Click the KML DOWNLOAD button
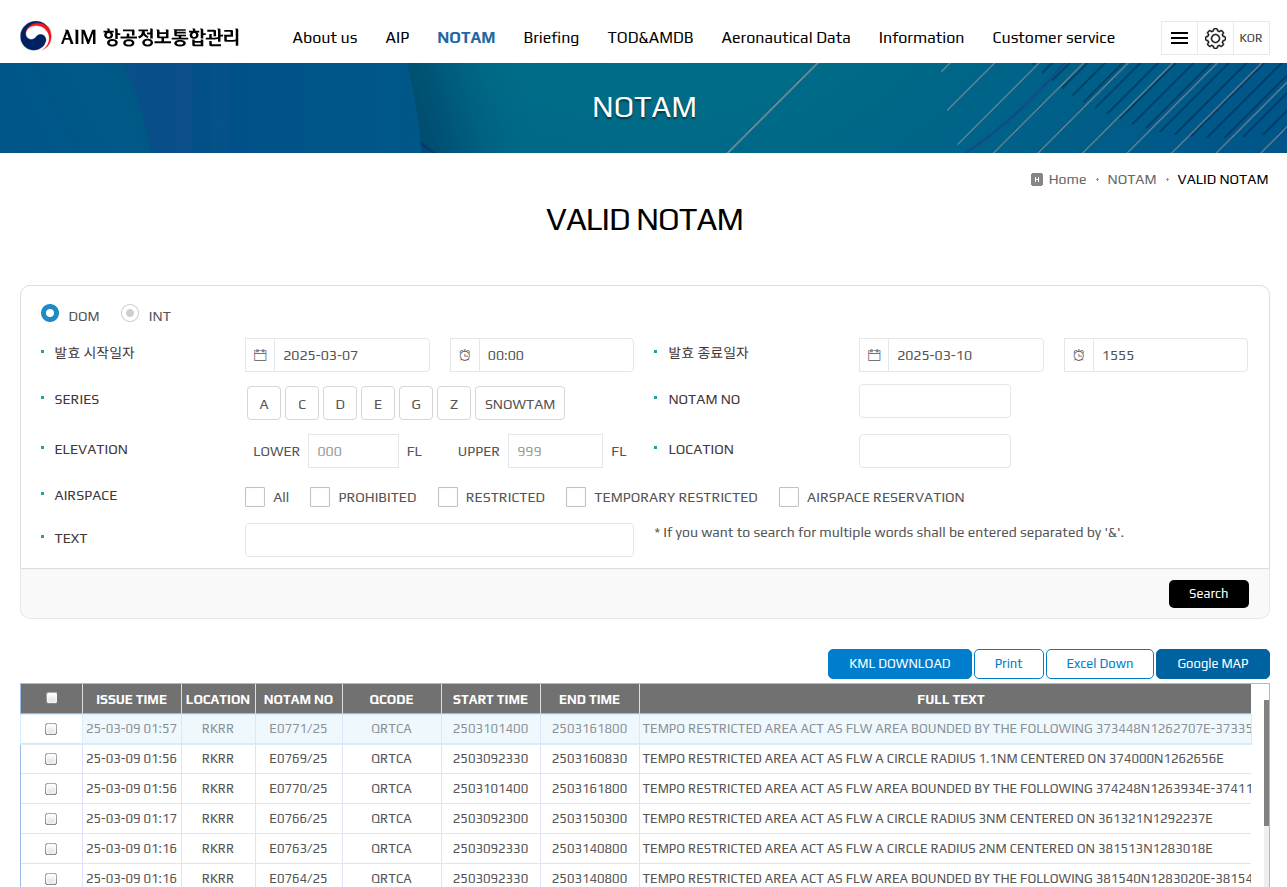The image size is (1287, 887). tap(899, 664)
